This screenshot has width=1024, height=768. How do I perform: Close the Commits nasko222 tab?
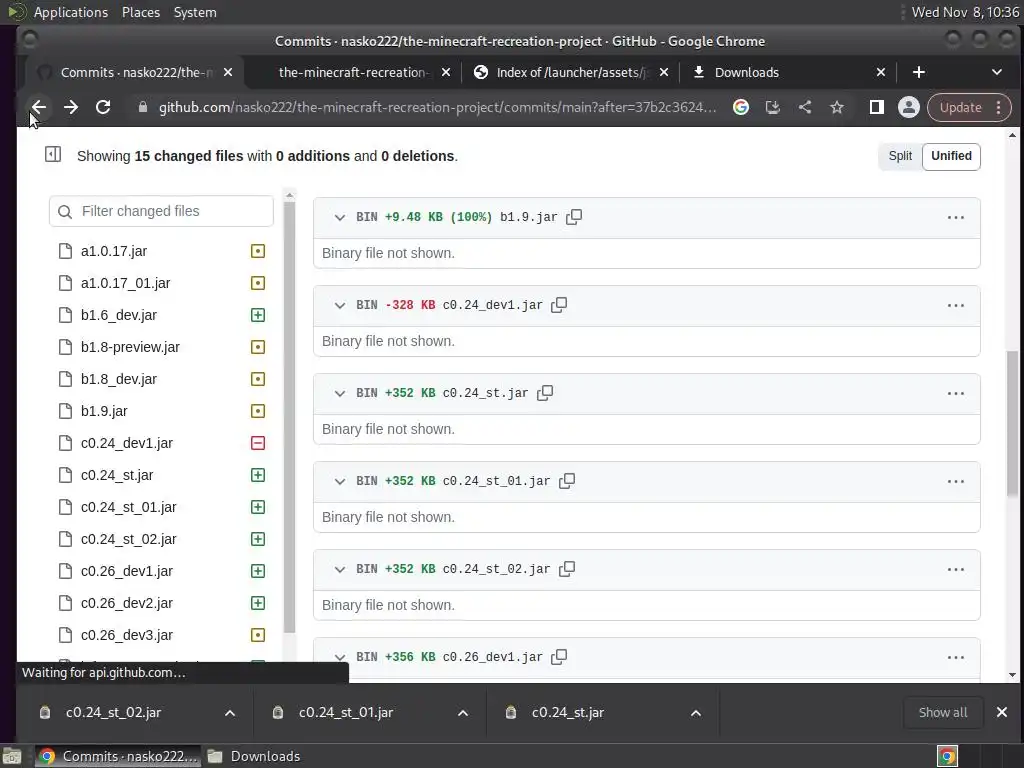(x=228, y=72)
